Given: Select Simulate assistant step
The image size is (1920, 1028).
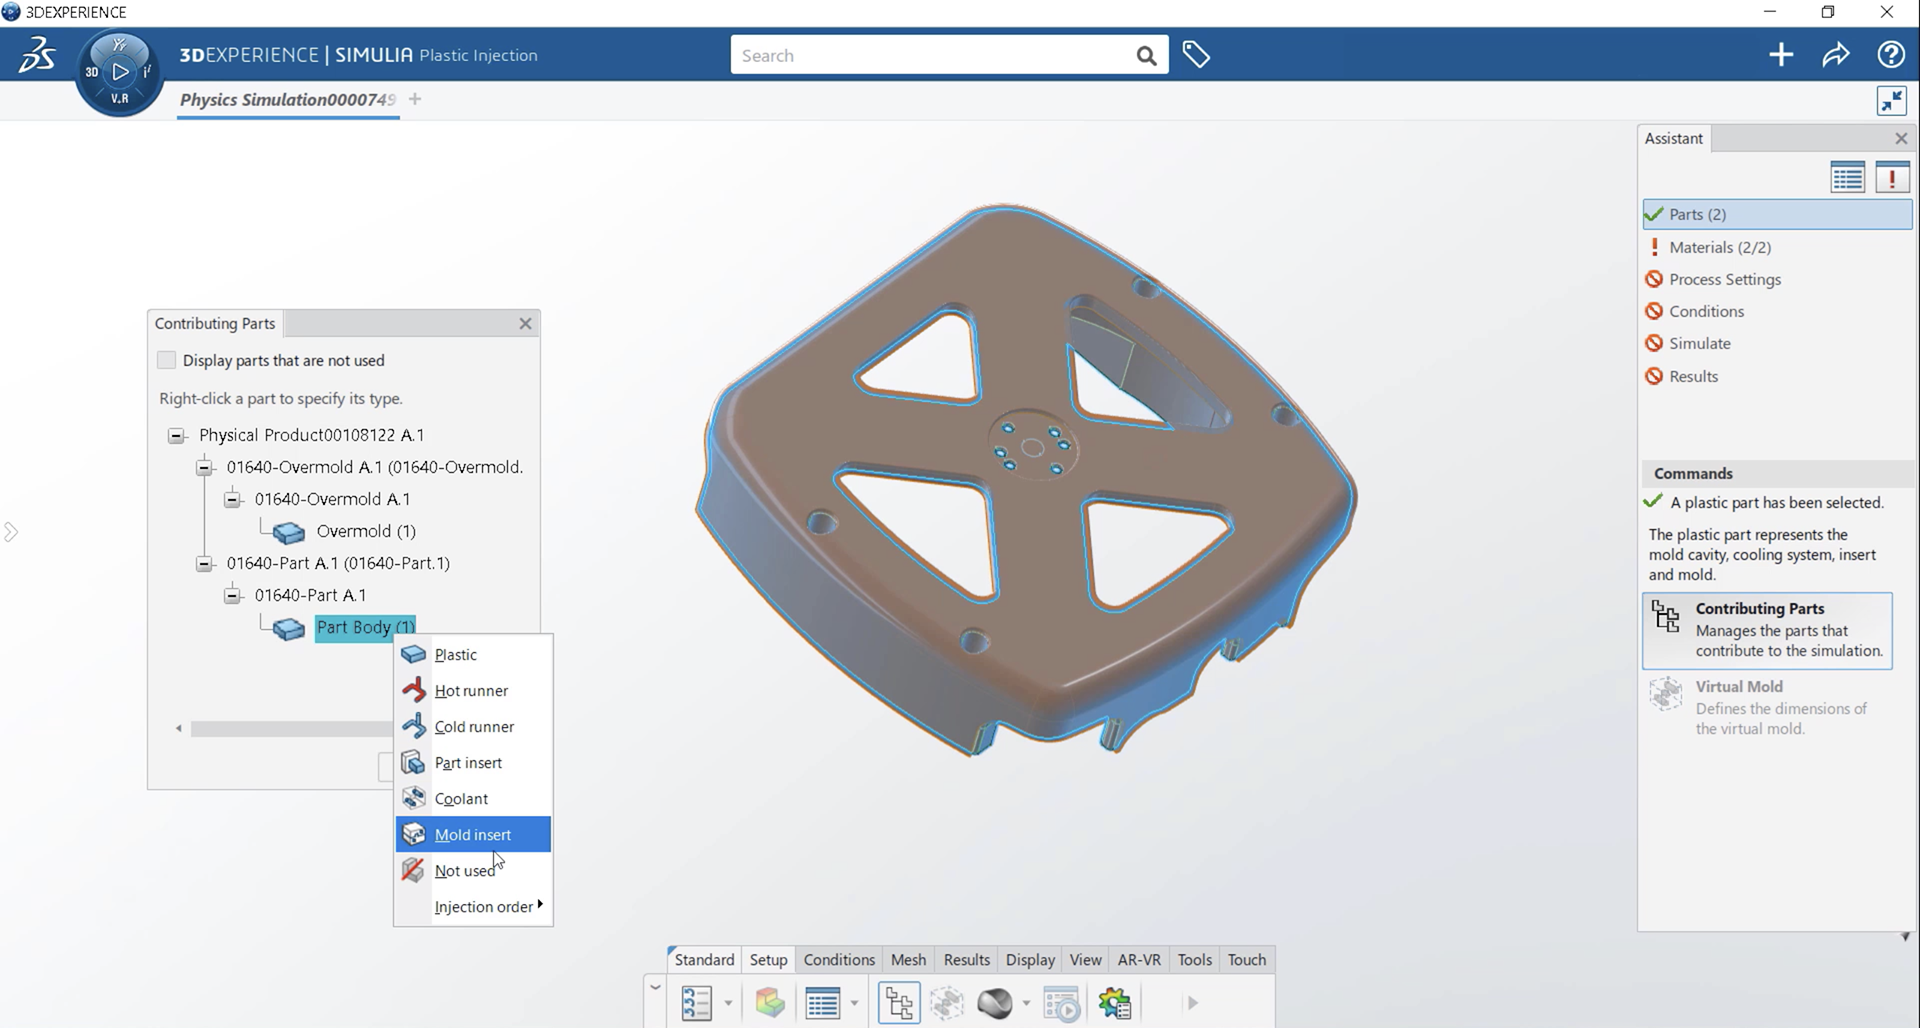Looking at the screenshot, I should (x=1777, y=343).
